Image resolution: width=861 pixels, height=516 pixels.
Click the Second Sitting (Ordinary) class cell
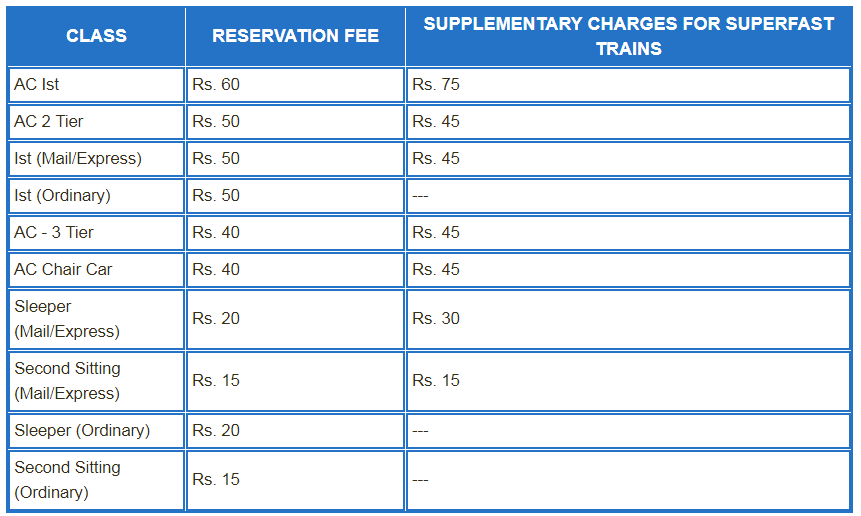96,480
